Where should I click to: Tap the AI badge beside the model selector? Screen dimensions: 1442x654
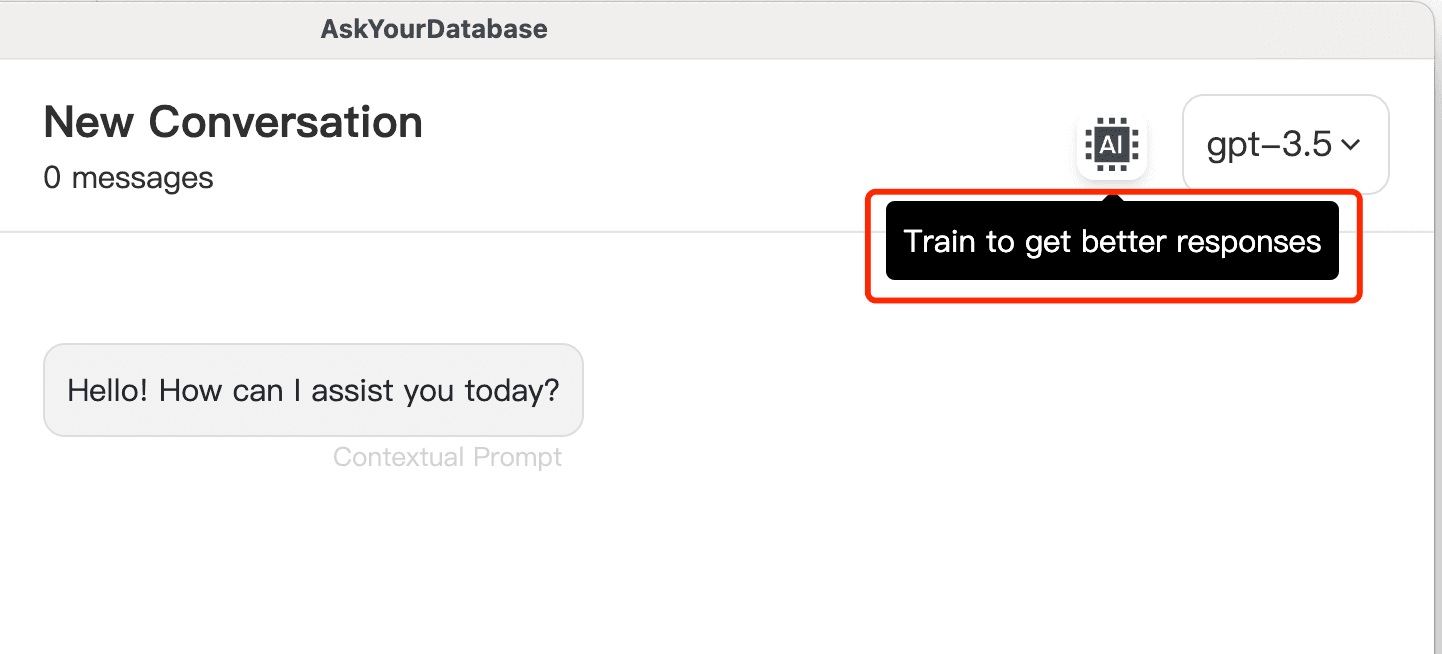1112,144
